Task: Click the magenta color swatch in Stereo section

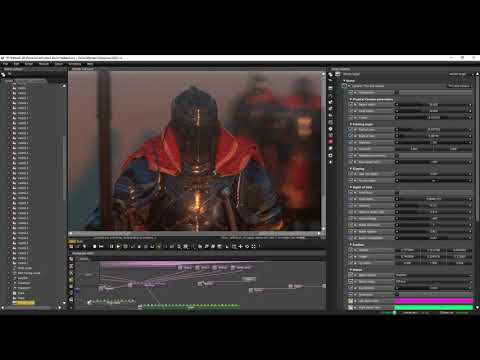Action: point(433,301)
